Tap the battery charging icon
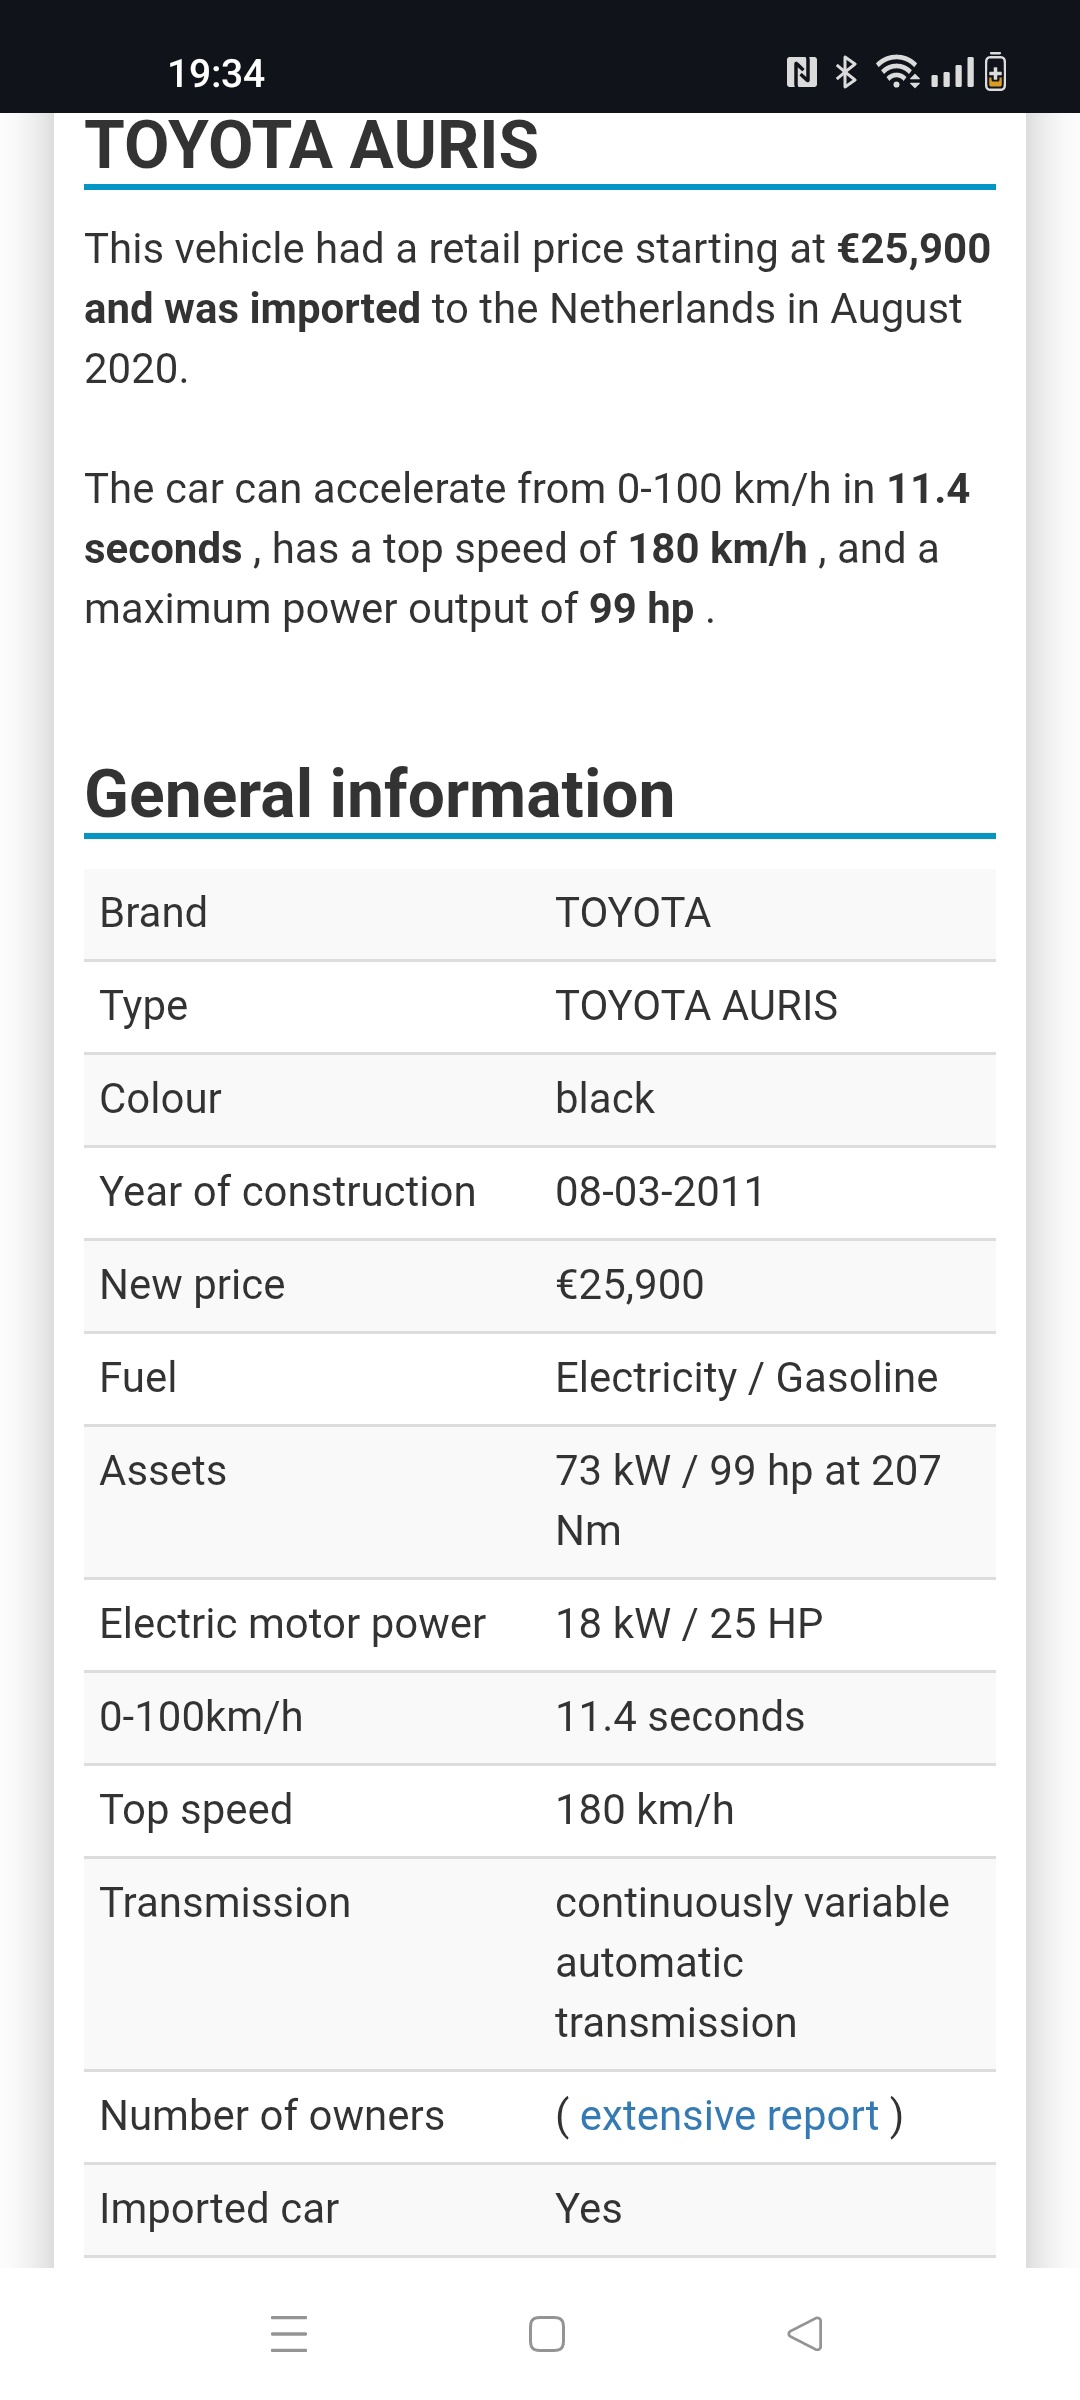This screenshot has height=2400, width=1080. coord(995,72)
